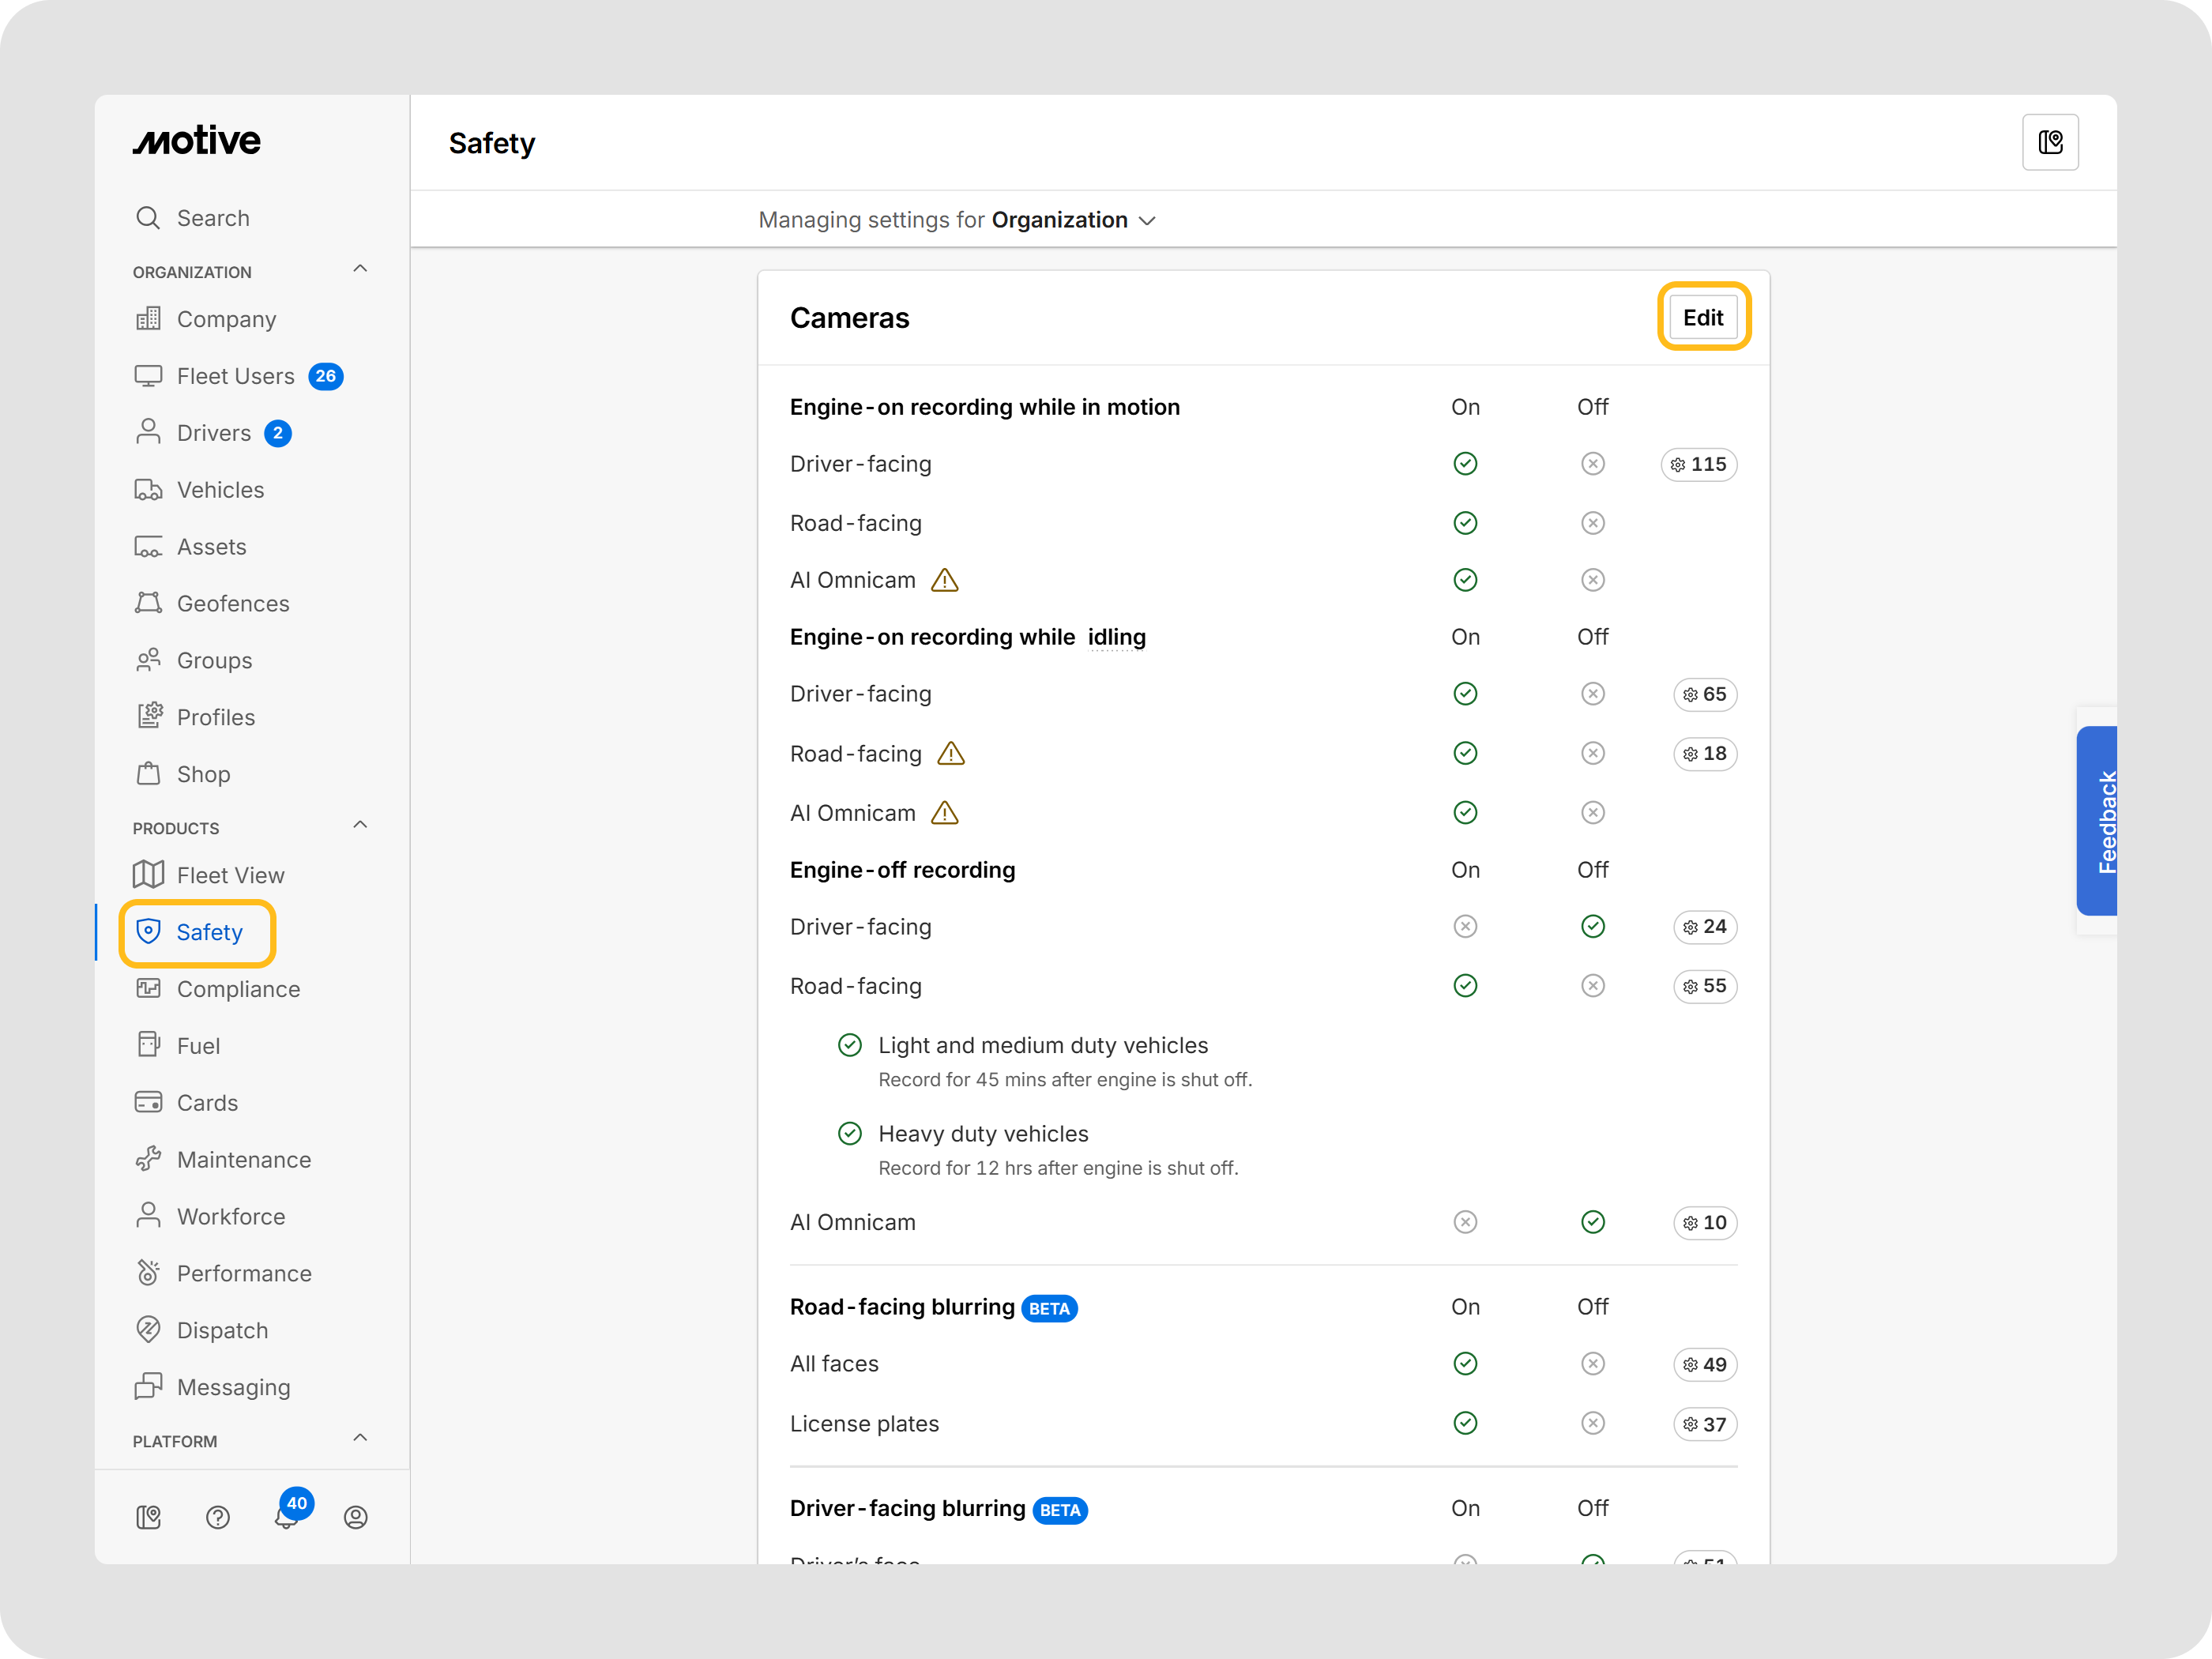The width and height of the screenshot is (2212, 1659).
Task: Navigate to Dispatch
Action: coord(202,1330)
